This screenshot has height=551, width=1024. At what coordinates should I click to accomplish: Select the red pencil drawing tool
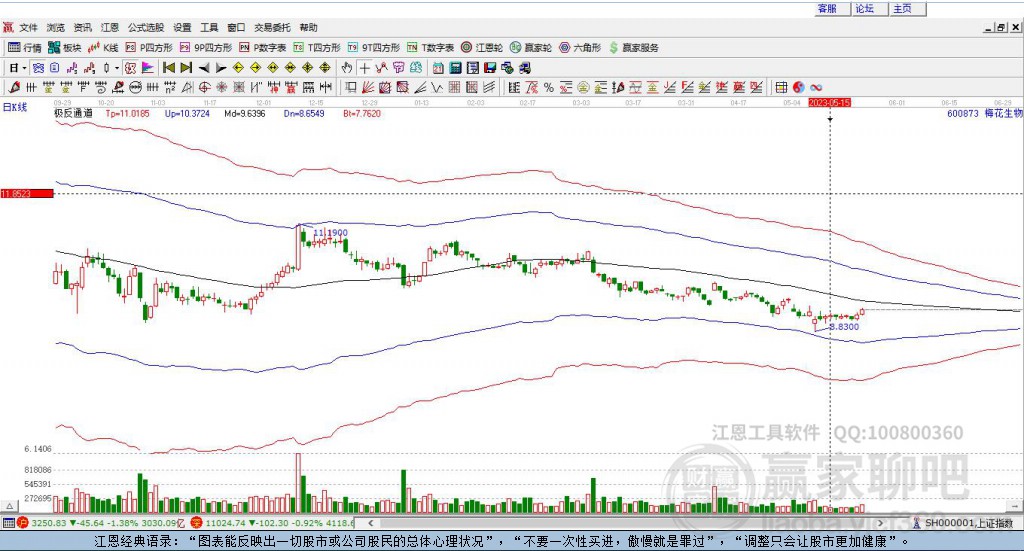pyautogui.click(x=14, y=87)
